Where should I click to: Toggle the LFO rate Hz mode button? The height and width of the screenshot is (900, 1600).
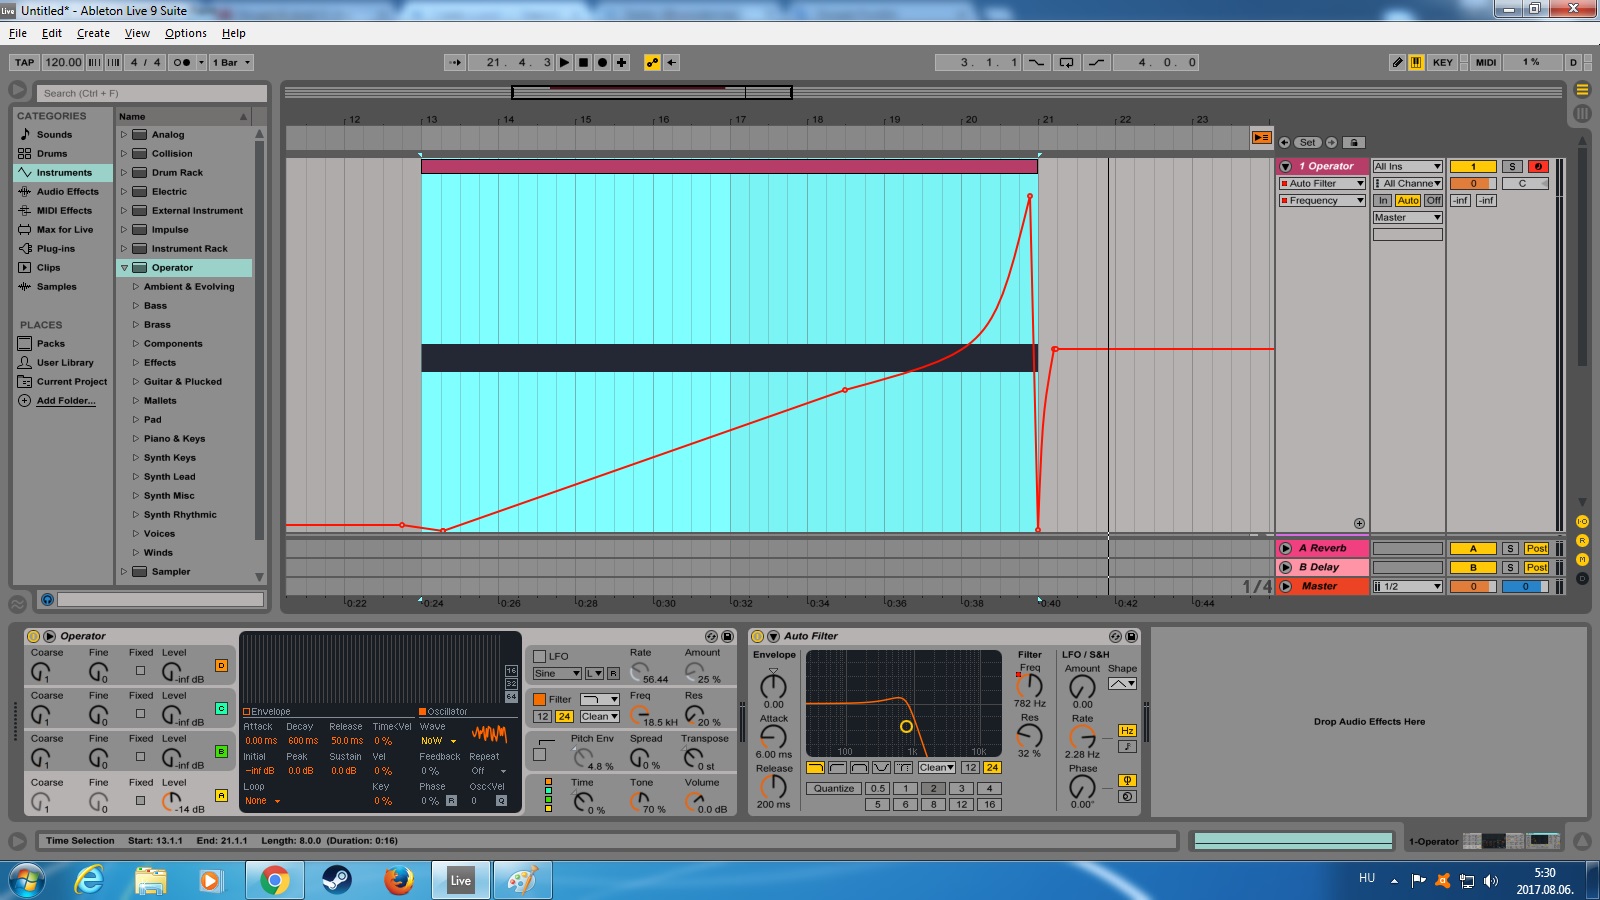(1127, 731)
